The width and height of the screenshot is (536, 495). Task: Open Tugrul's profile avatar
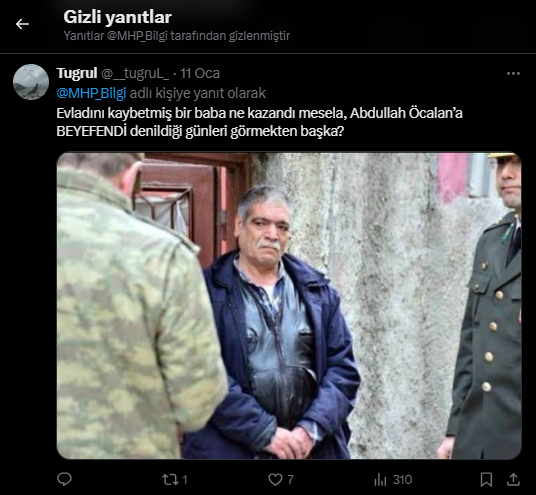coord(31,82)
